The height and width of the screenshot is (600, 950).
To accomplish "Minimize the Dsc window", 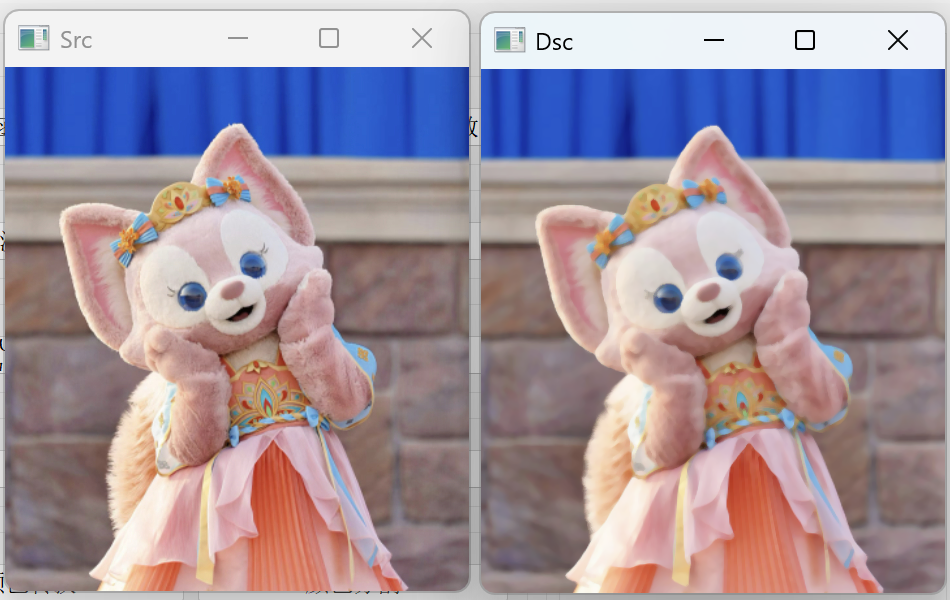I will 714,41.
